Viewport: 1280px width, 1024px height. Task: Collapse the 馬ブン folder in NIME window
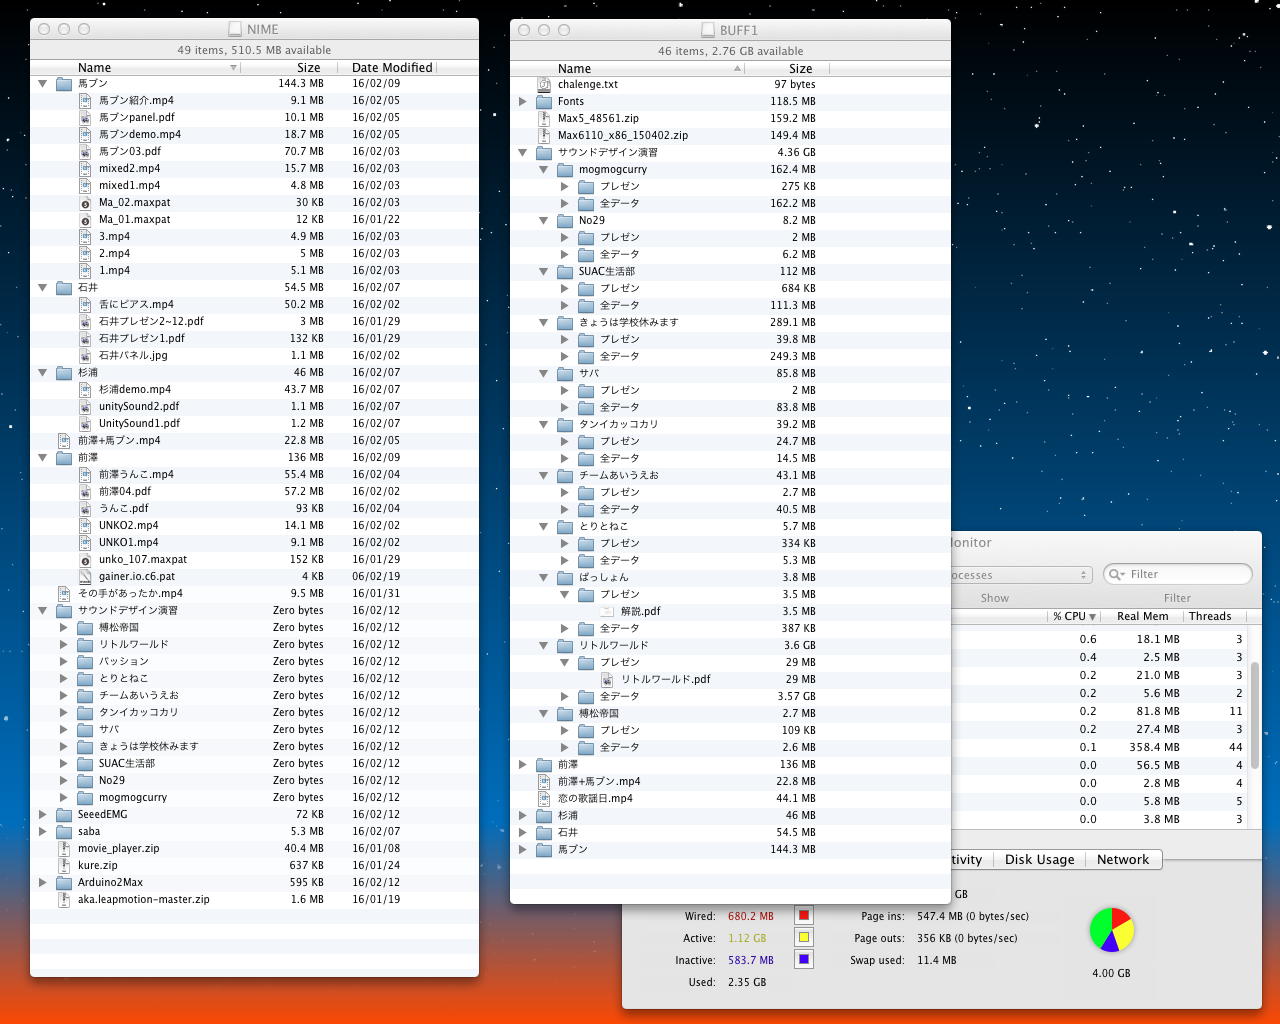pyautogui.click(x=43, y=83)
